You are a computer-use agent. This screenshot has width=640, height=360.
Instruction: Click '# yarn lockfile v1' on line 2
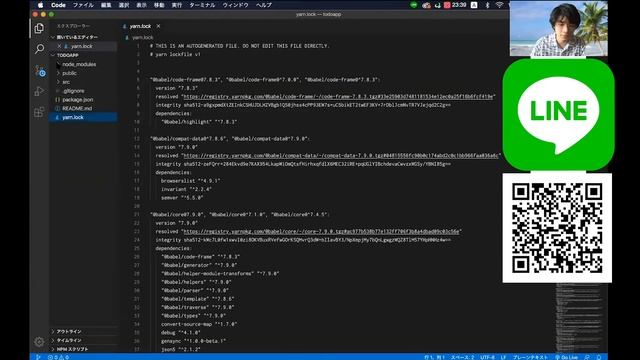175,54
